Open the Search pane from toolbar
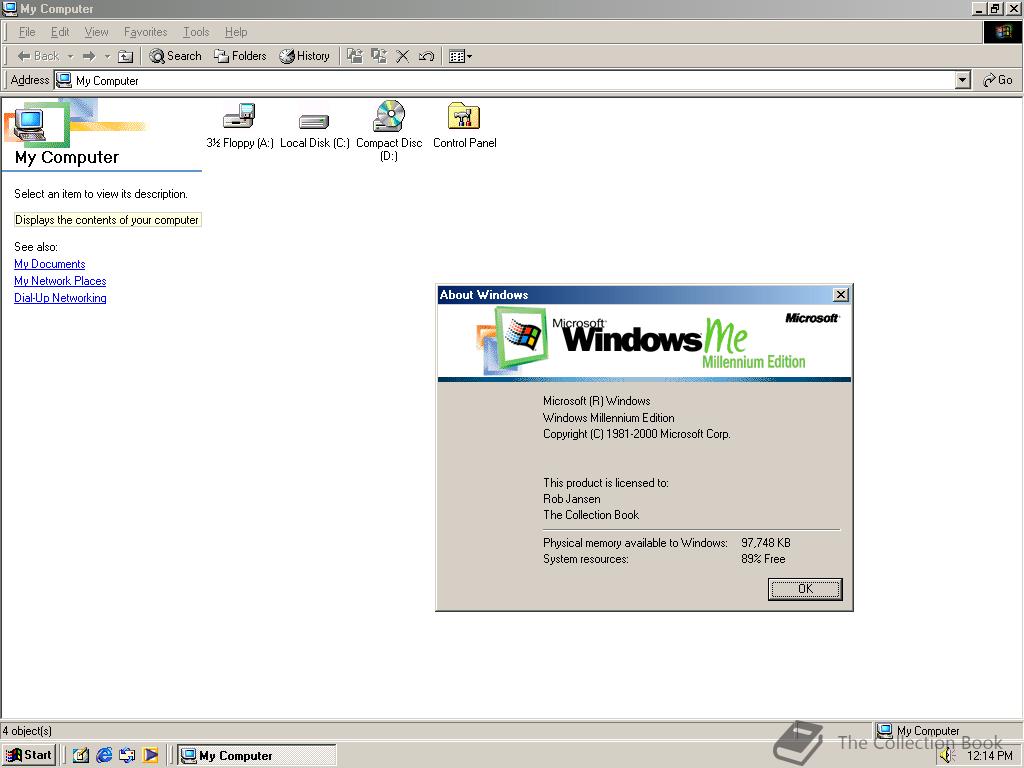 tap(175, 56)
